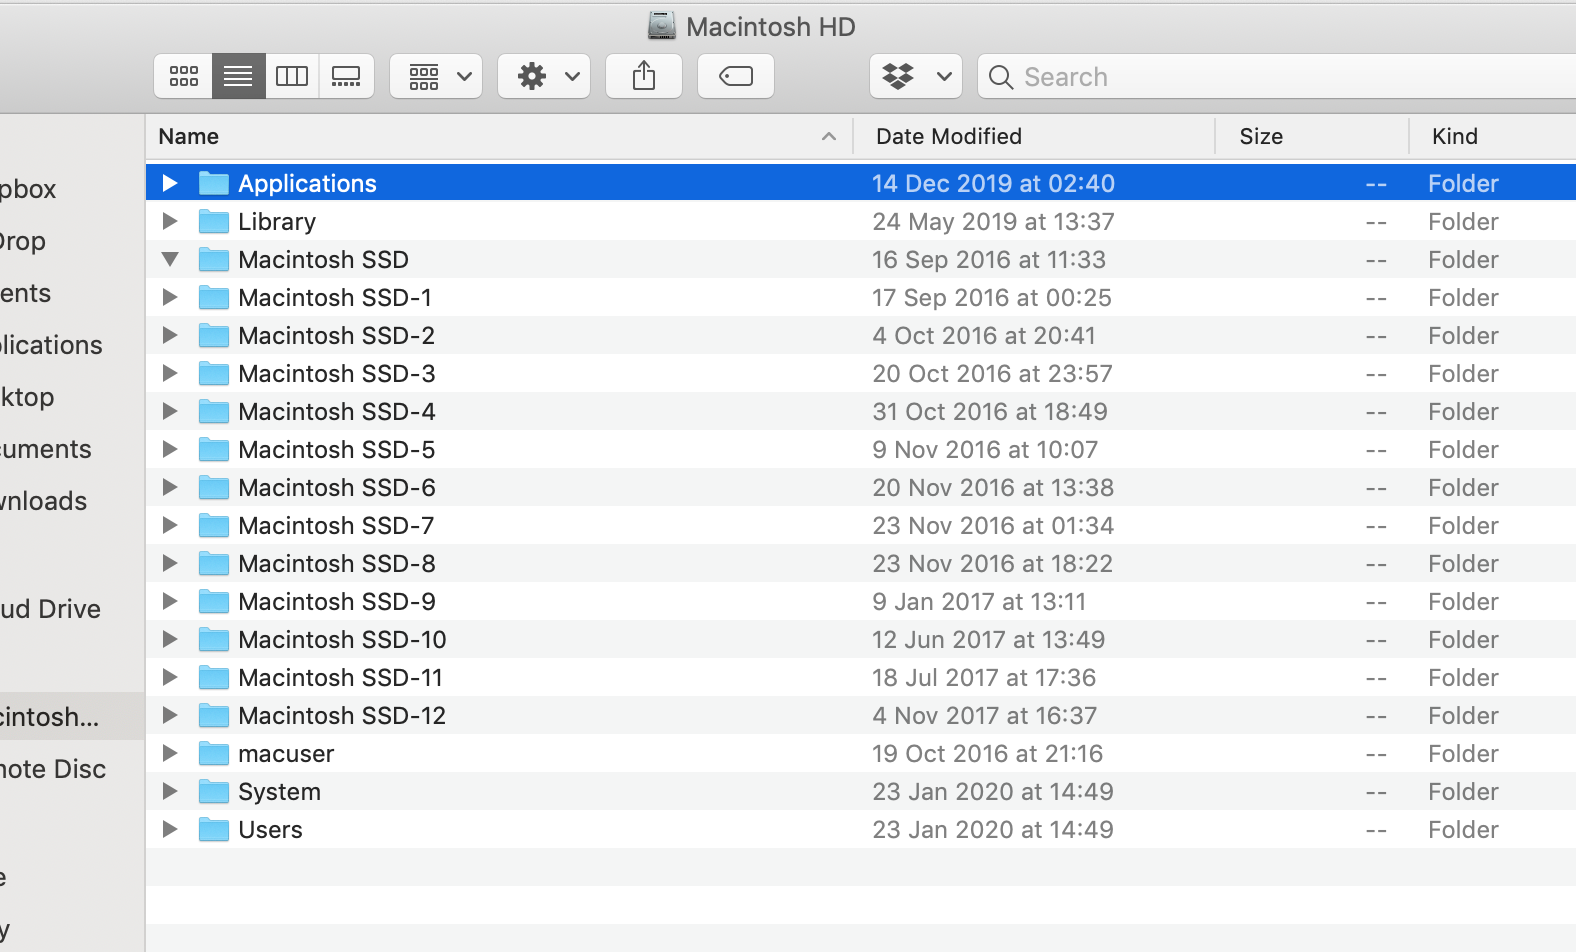Select the Macintosh SSD-11 folder icon
The height and width of the screenshot is (952, 1576).
click(x=213, y=677)
